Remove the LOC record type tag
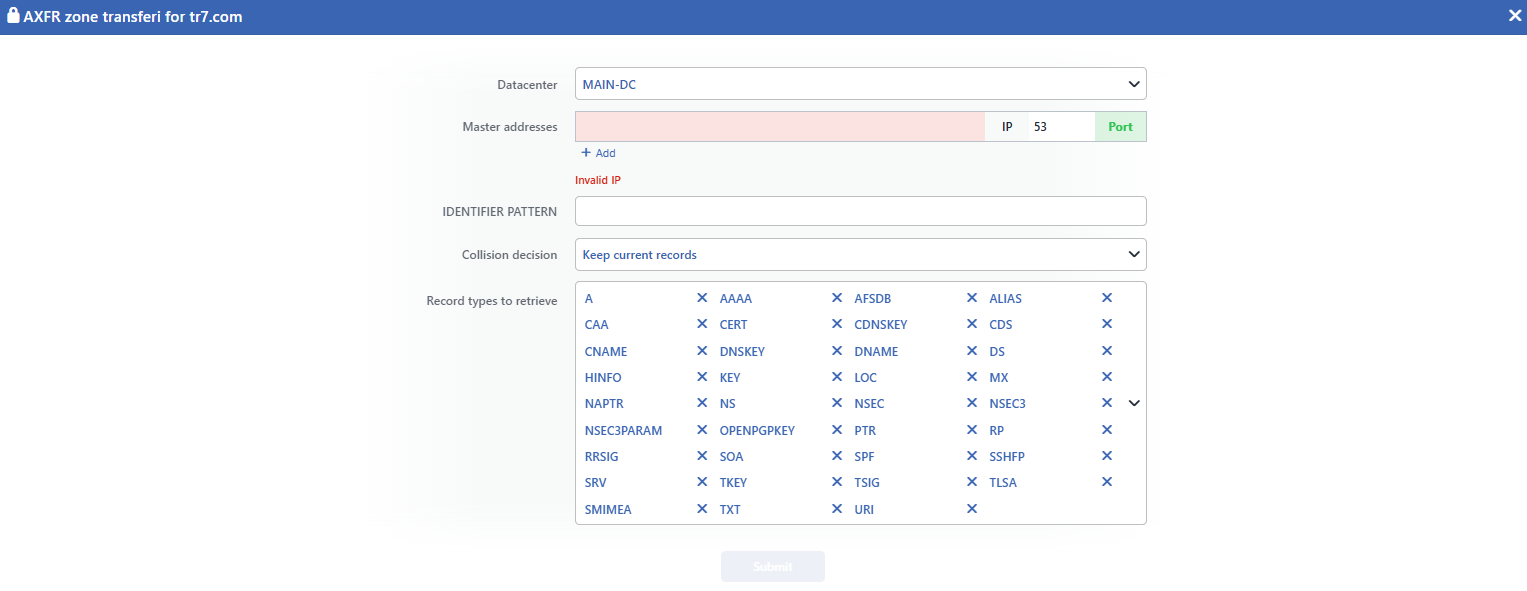 click(x=972, y=377)
